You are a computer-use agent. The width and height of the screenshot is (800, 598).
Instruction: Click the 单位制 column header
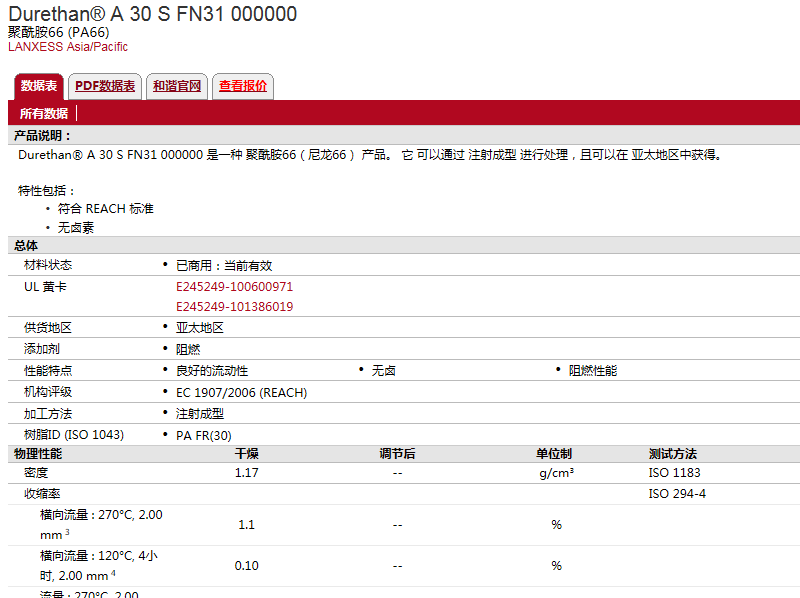click(x=554, y=454)
